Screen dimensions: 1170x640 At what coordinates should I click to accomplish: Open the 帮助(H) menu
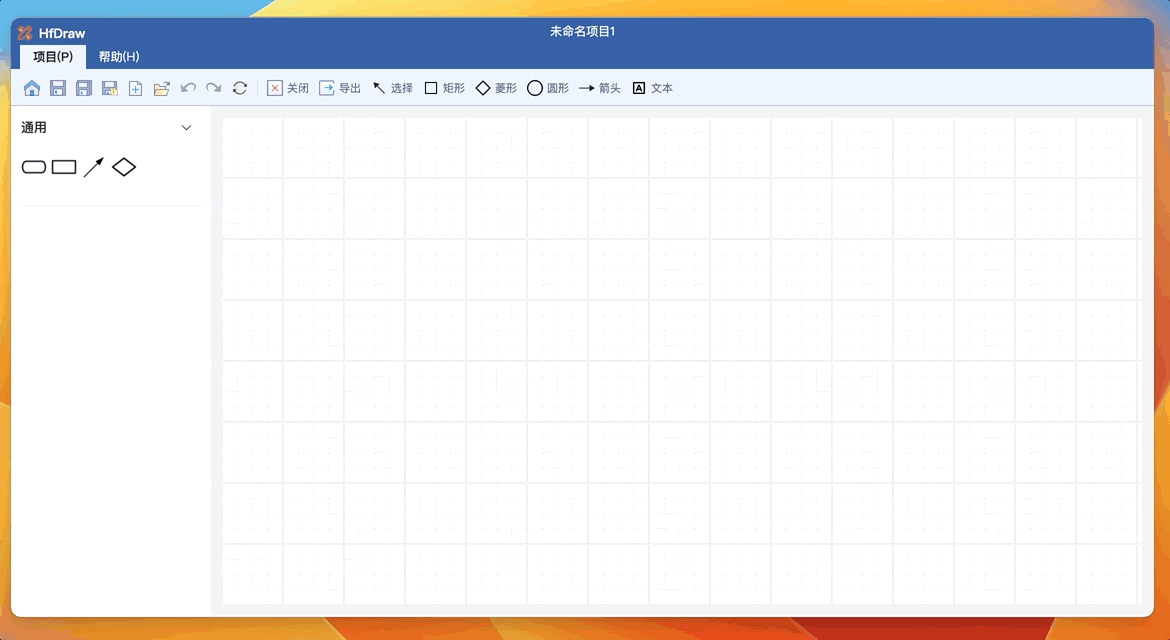coord(118,56)
